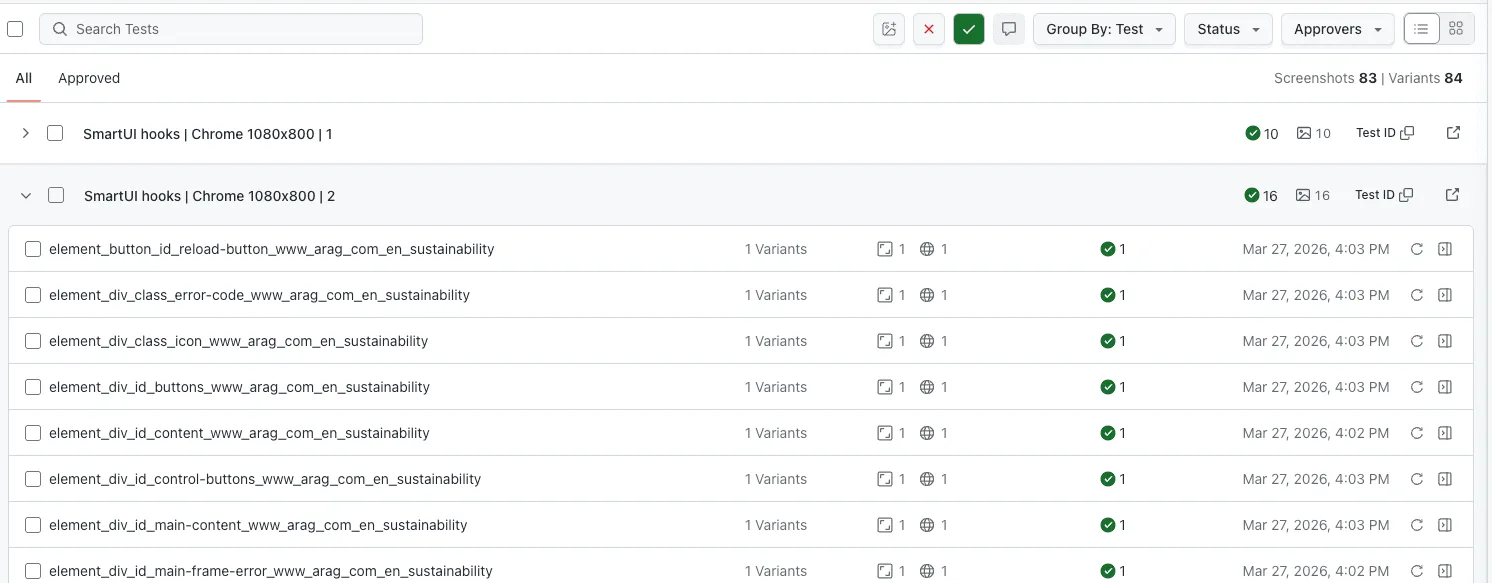Refresh the element_div_class_error-code row
Screen dimensions: 1492x583
(x=1417, y=295)
